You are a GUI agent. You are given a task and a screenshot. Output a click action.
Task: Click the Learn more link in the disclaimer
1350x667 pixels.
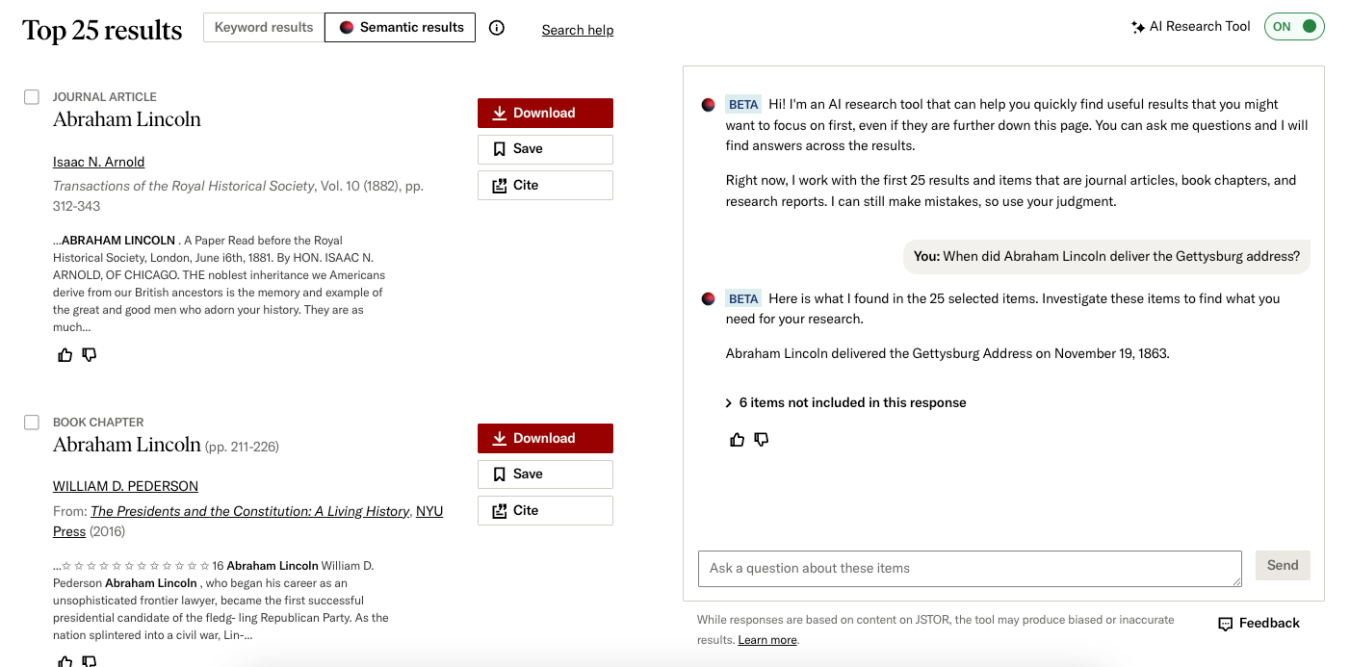(766, 639)
